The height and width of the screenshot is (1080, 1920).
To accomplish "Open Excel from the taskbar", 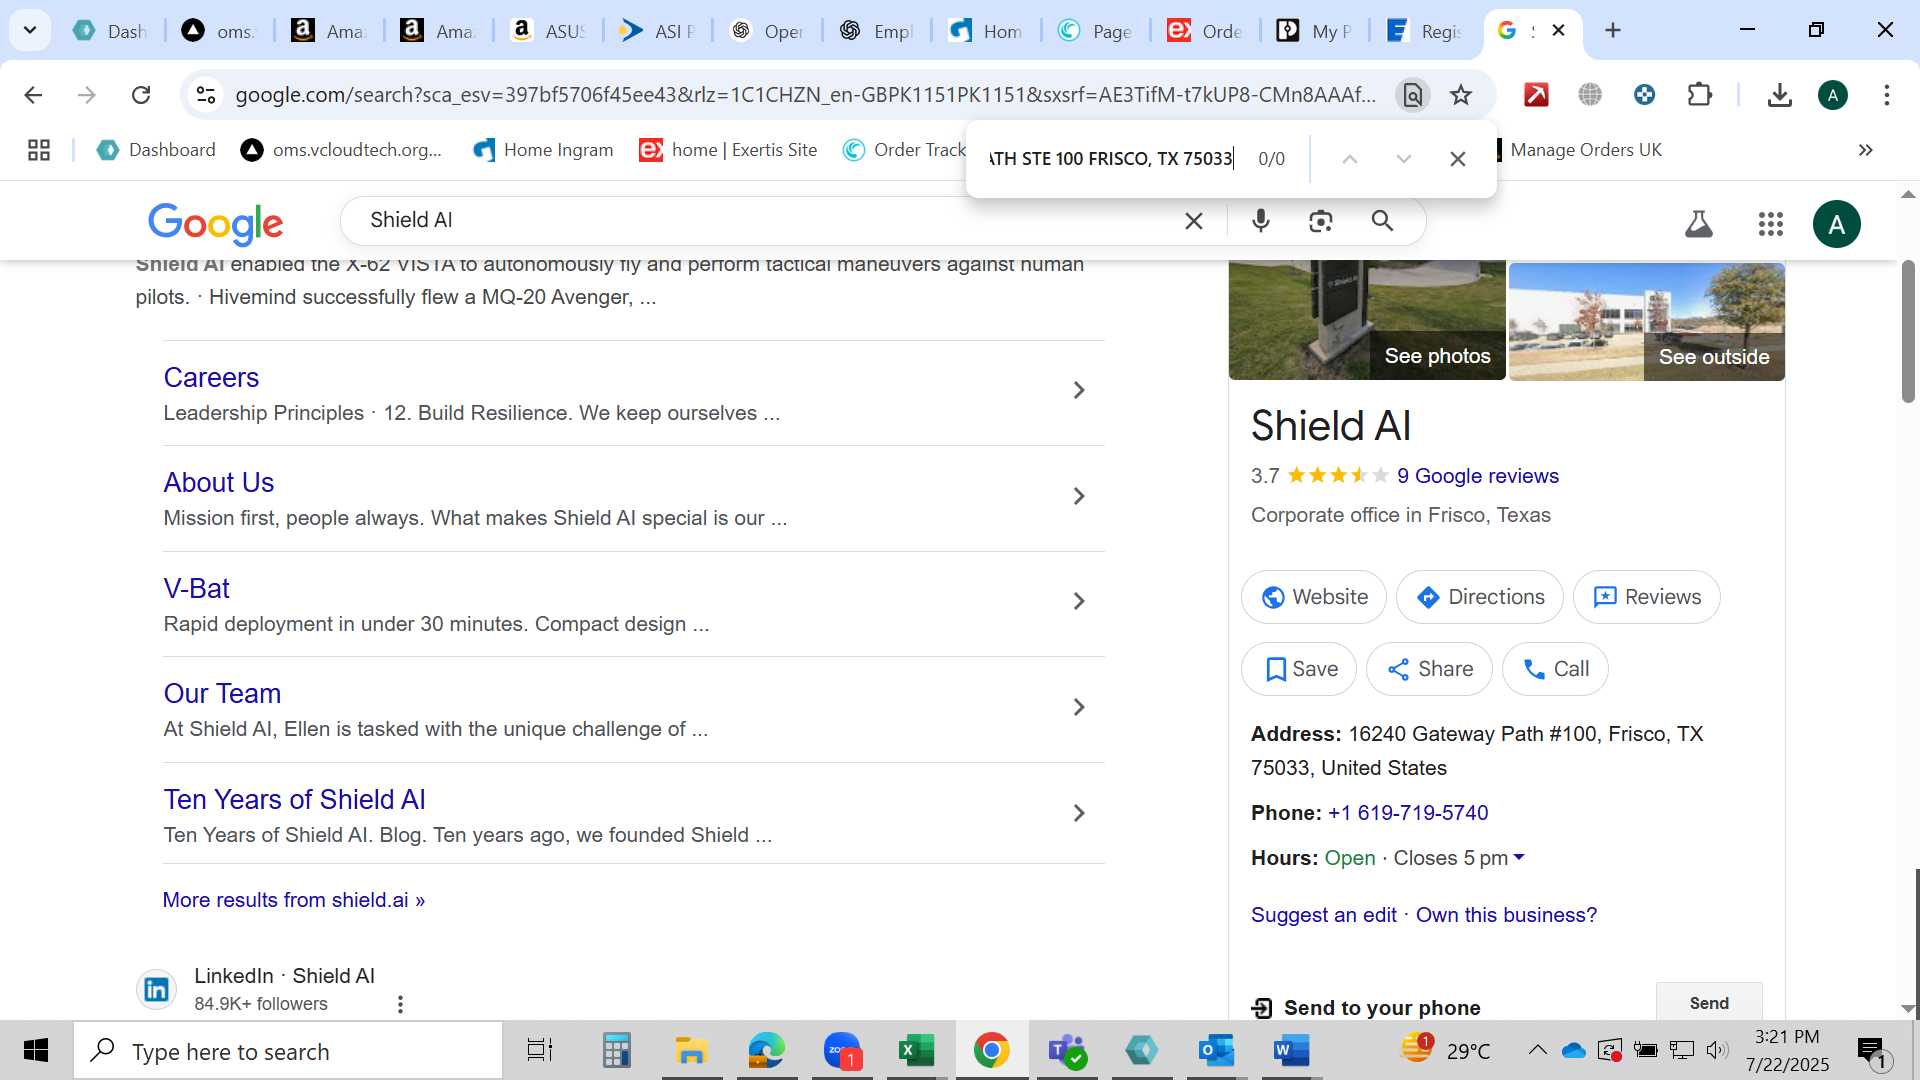I will (x=915, y=1051).
